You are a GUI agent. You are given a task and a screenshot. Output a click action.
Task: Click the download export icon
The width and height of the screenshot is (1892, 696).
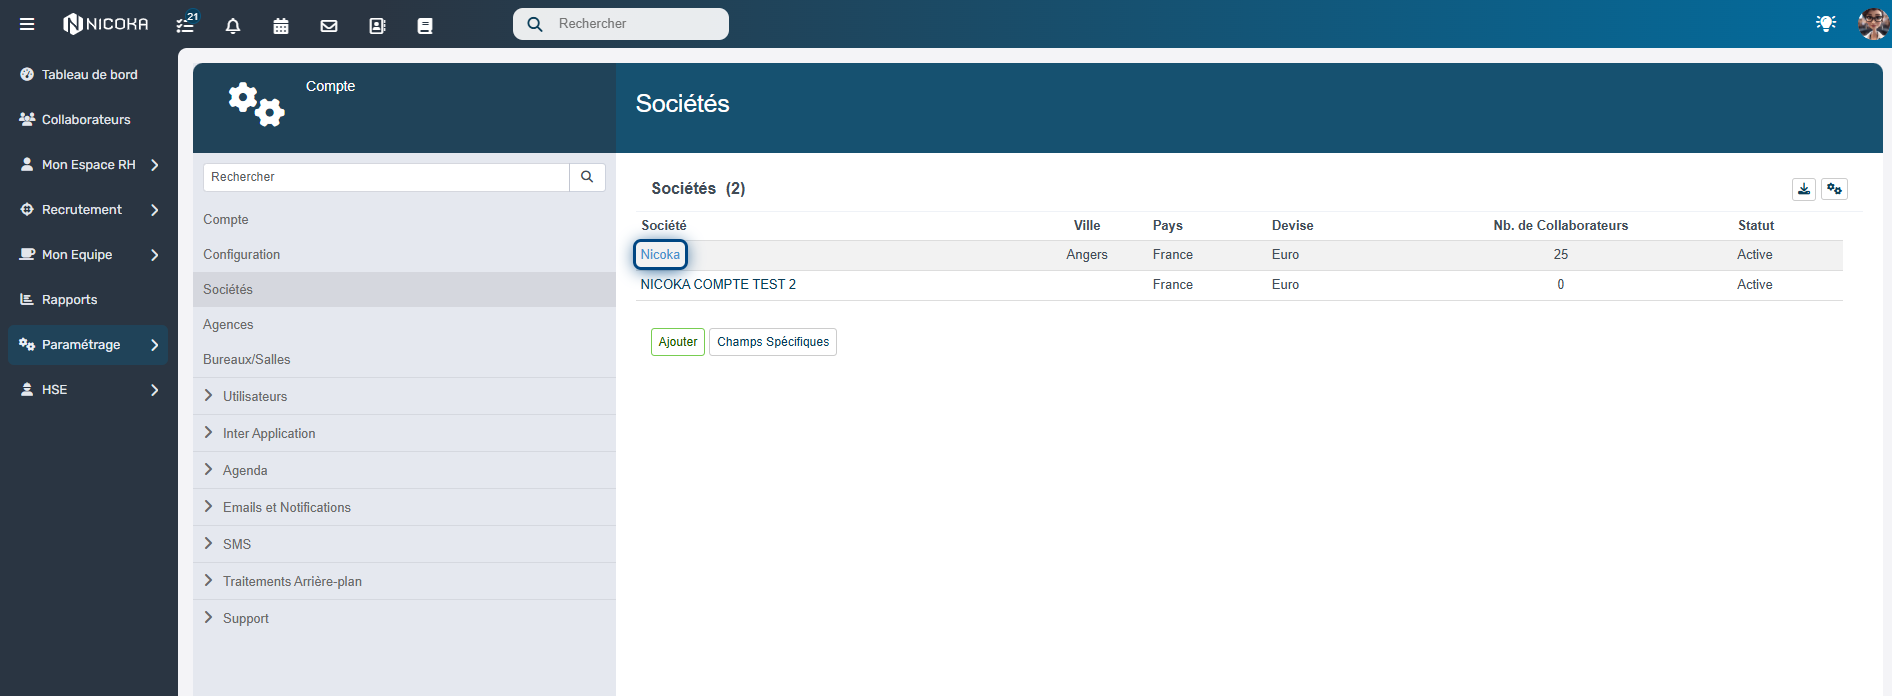pos(1804,189)
